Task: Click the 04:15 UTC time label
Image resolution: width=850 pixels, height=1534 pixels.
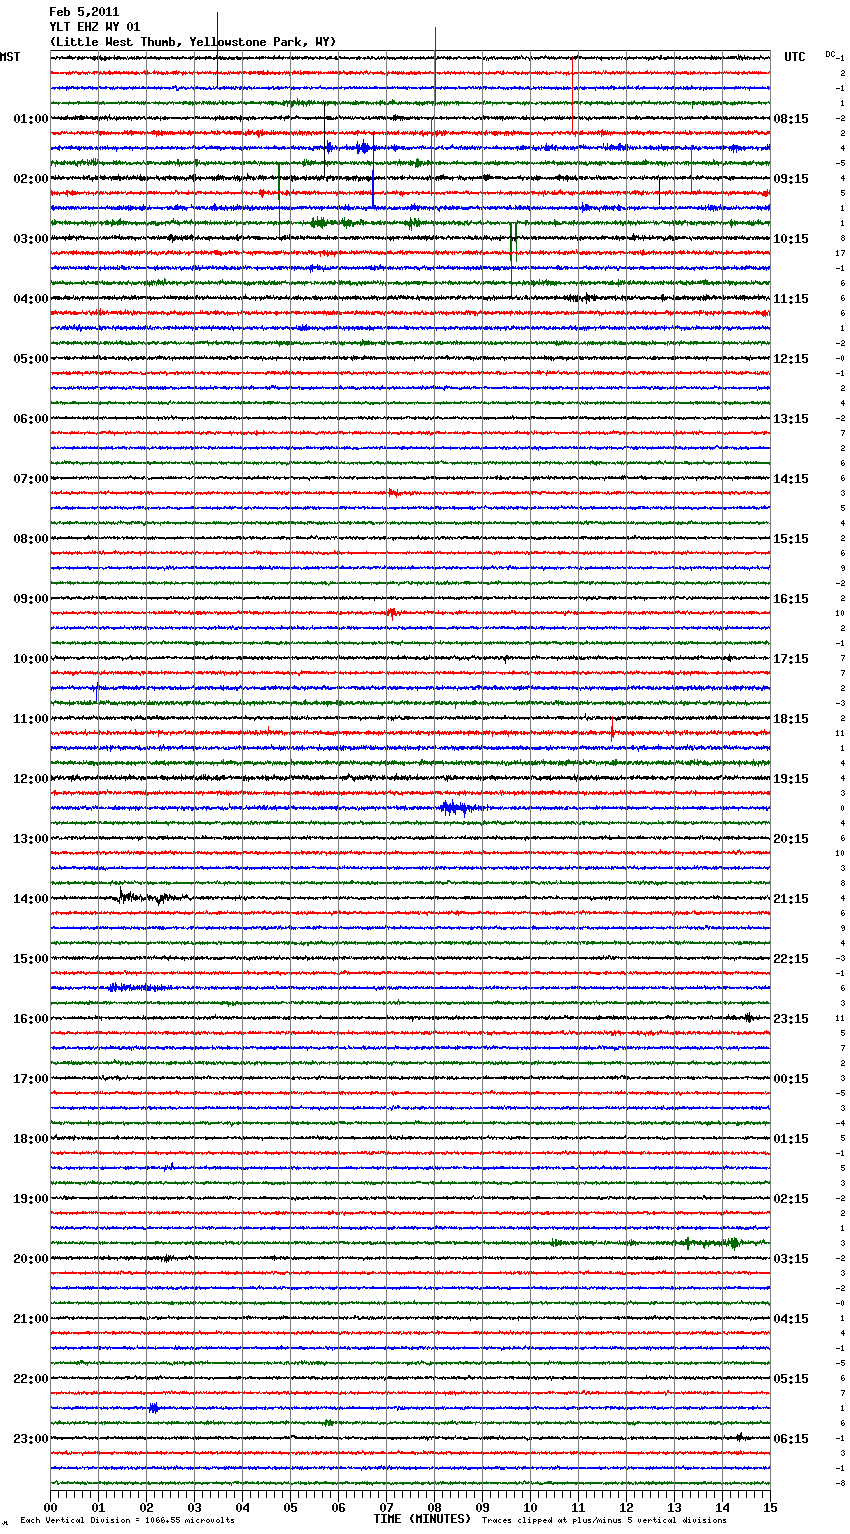Action: point(791,1319)
